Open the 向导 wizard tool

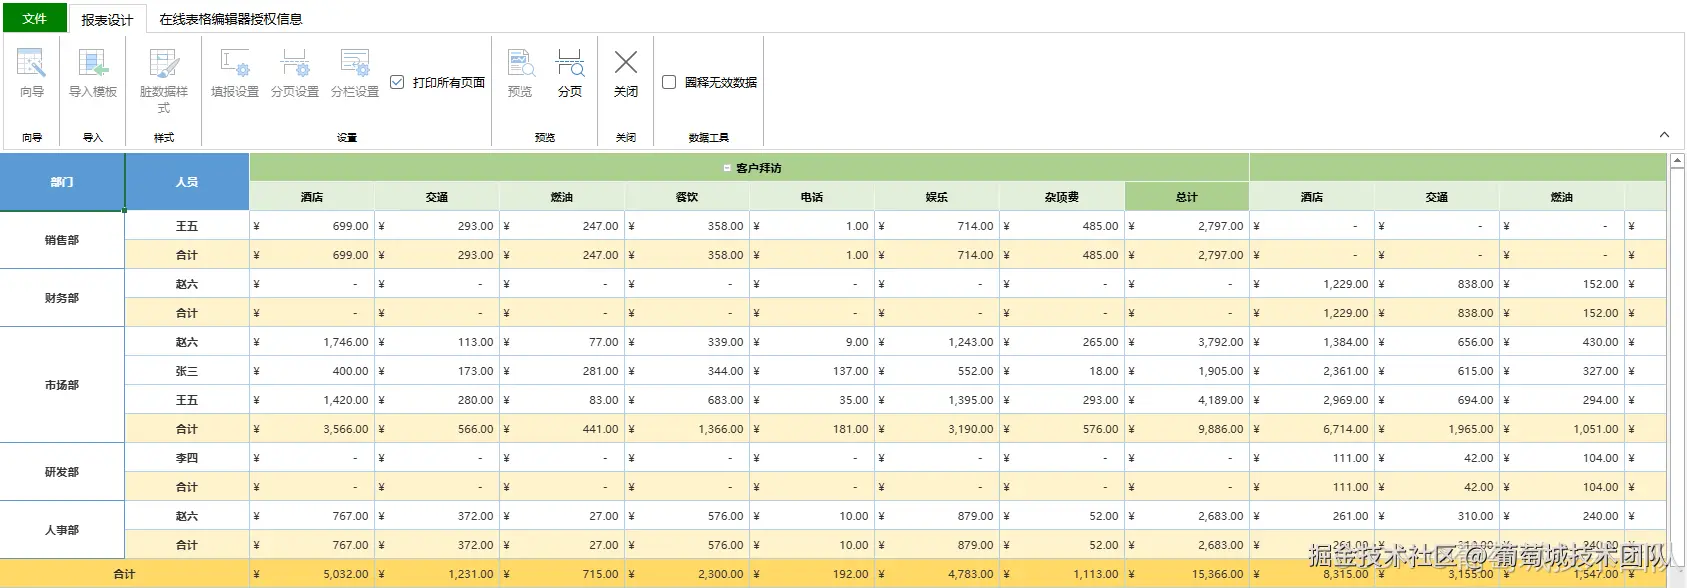(x=31, y=73)
